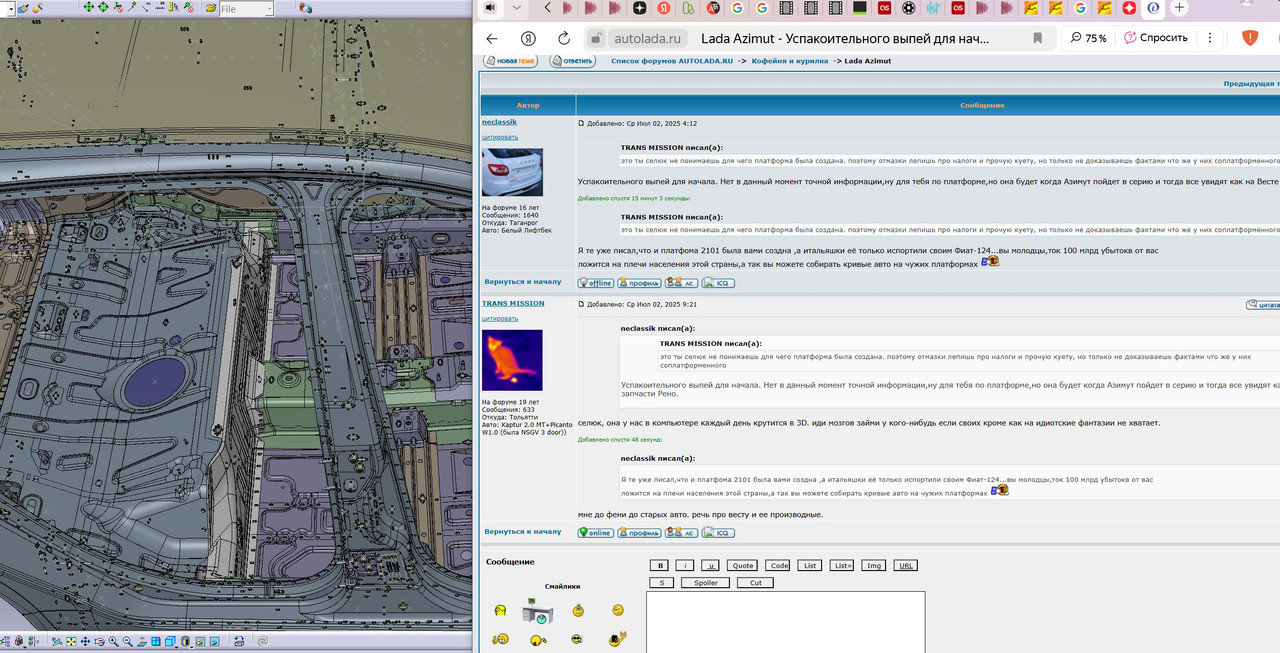Toggle the bookmark flag in address bar
The width and height of the screenshot is (1280, 653).
[x=1038, y=38]
